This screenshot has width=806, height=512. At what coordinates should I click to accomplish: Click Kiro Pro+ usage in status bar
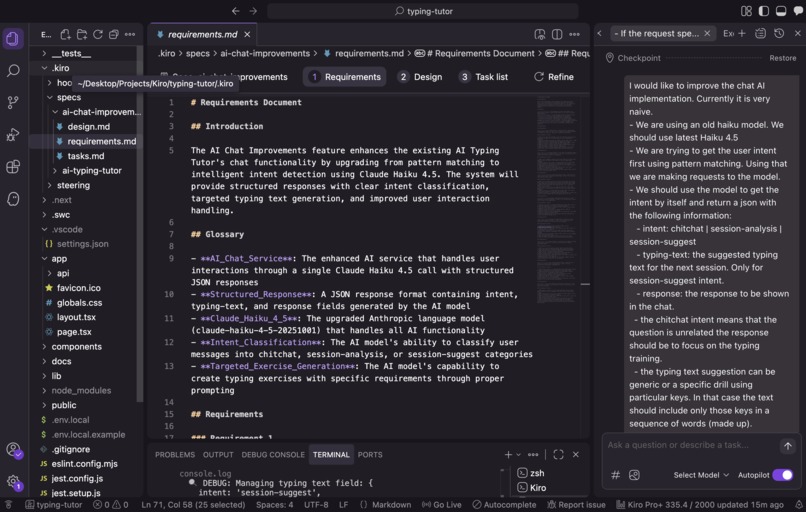point(700,505)
